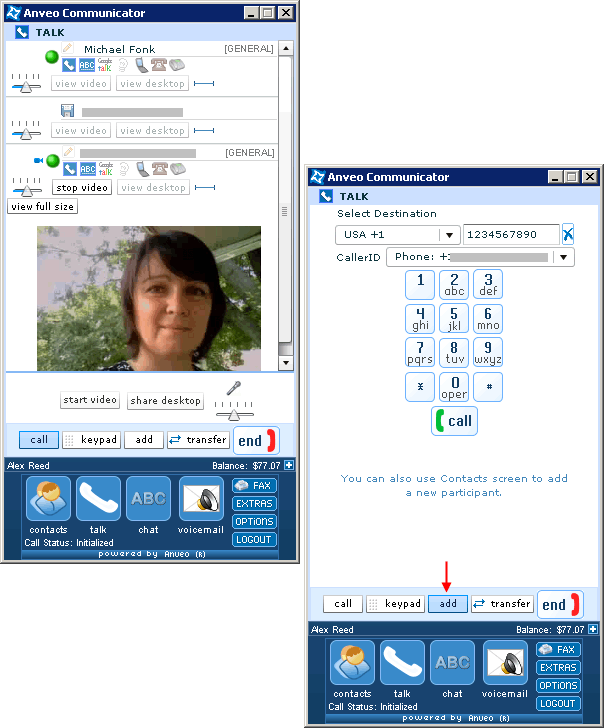604x728 pixels.
Task: Click balance plus icon in left window
Action: (x=289, y=465)
